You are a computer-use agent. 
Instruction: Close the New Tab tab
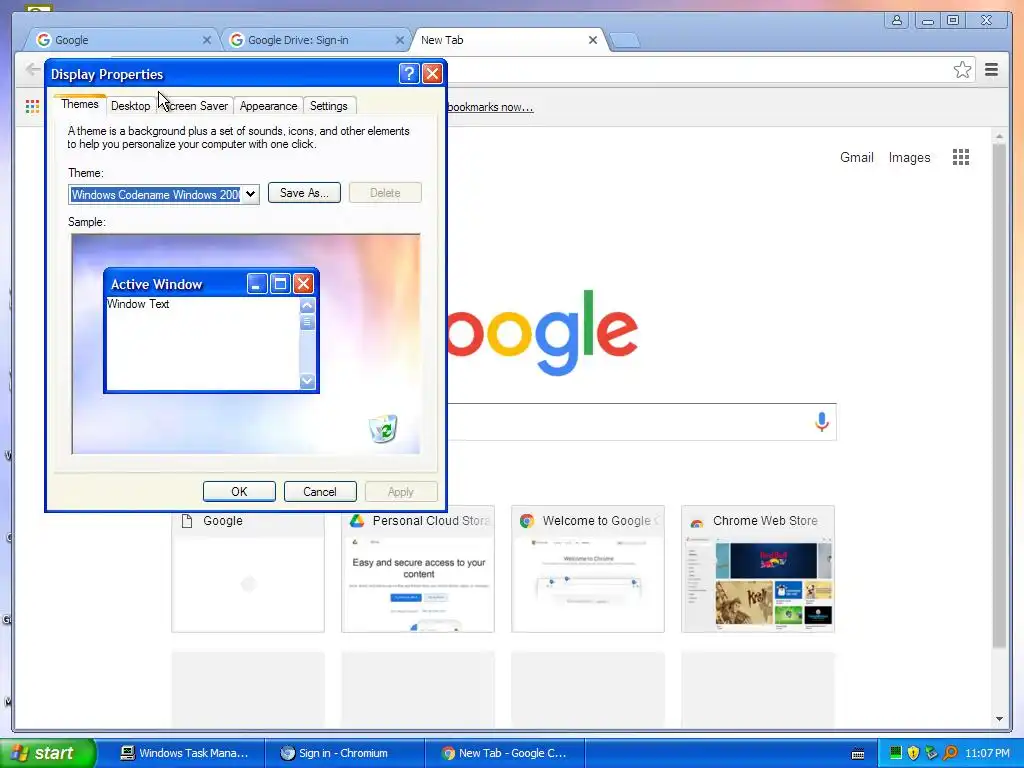593,40
